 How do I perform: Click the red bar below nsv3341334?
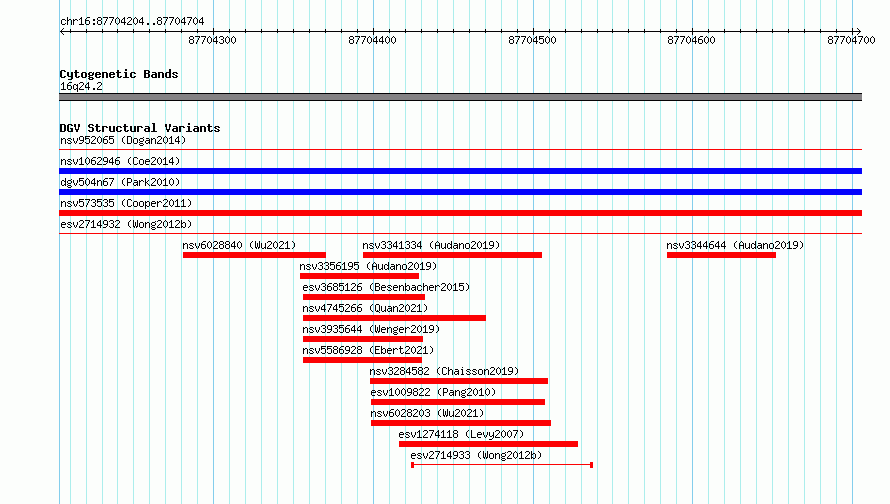click(x=452, y=255)
